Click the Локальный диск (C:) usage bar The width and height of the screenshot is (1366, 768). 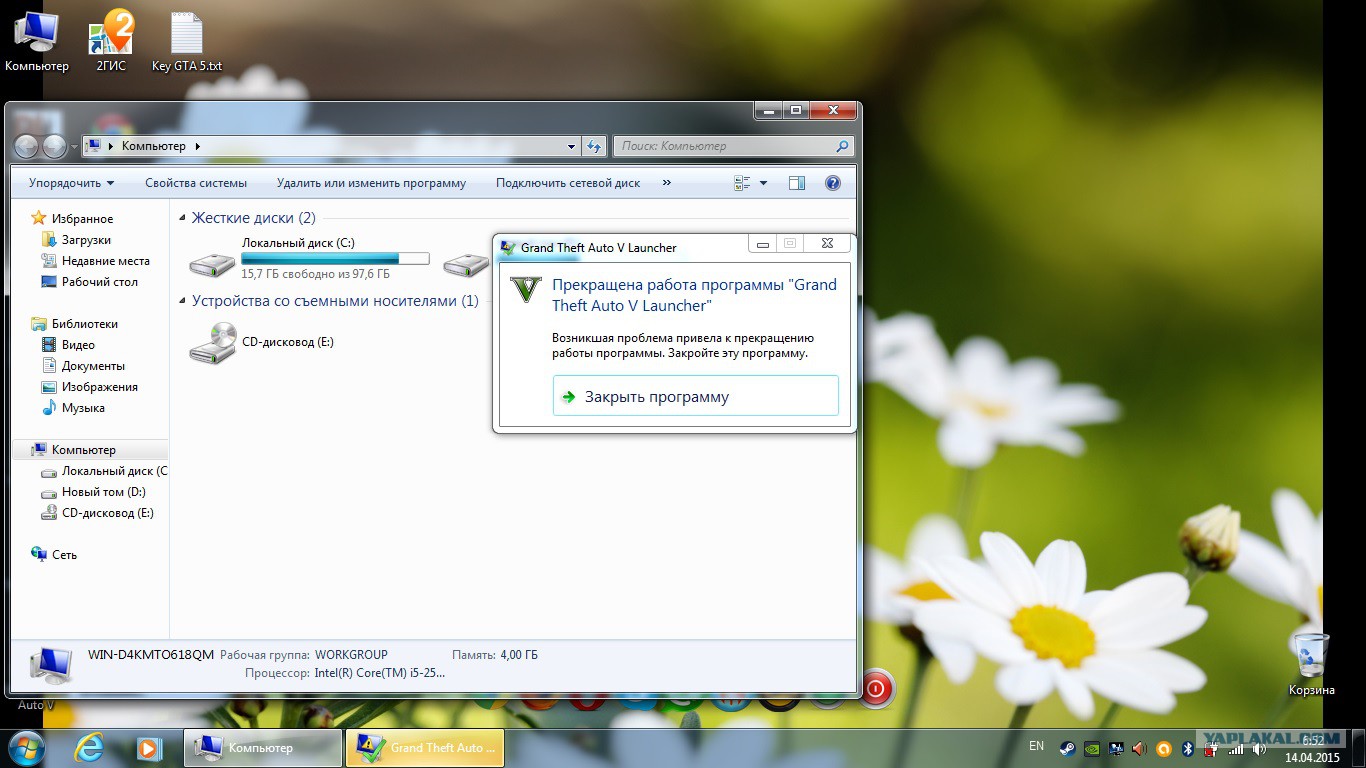(335, 259)
